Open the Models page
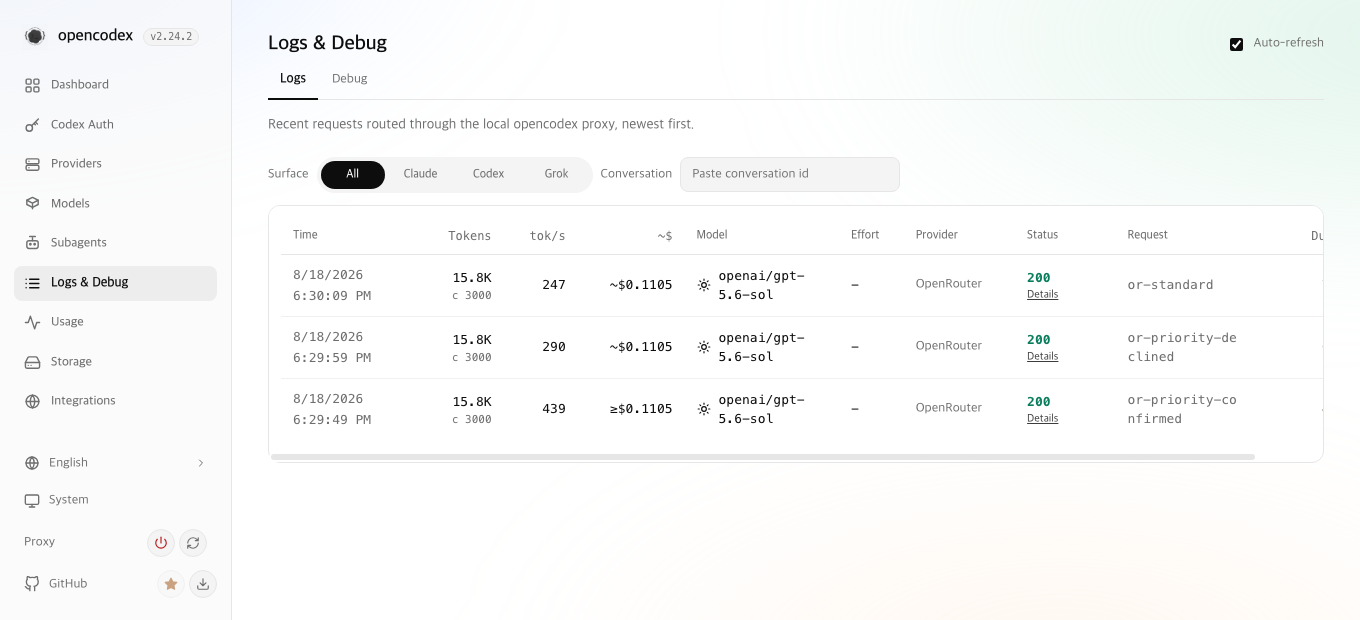Image resolution: width=1360 pixels, height=620 pixels. click(116, 203)
